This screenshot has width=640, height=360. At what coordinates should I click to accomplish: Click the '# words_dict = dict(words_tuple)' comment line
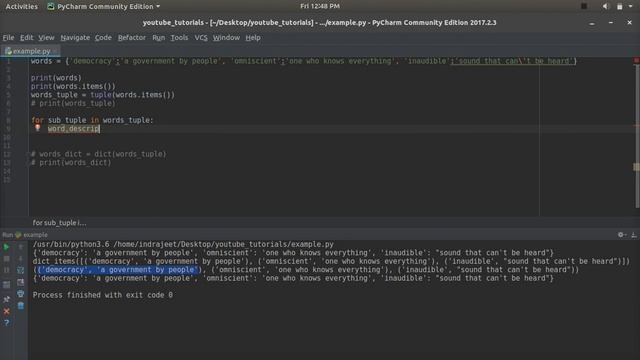98,154
